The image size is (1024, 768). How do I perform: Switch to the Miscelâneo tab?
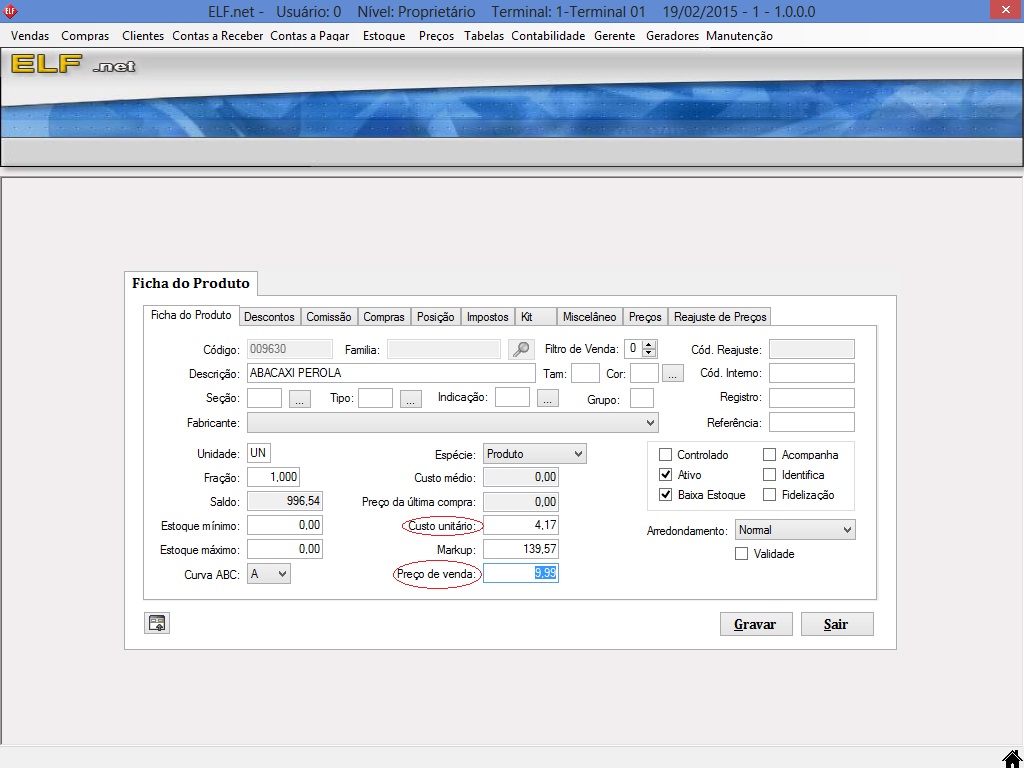(x=590, y=317)
